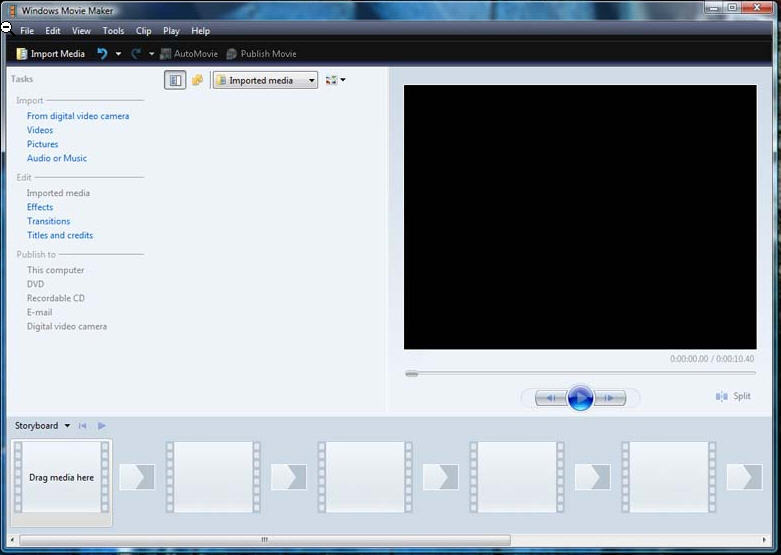Click the third empty storyboard frame
The width and height of the screenshot is (781, 555).
(x=365, y=477)
